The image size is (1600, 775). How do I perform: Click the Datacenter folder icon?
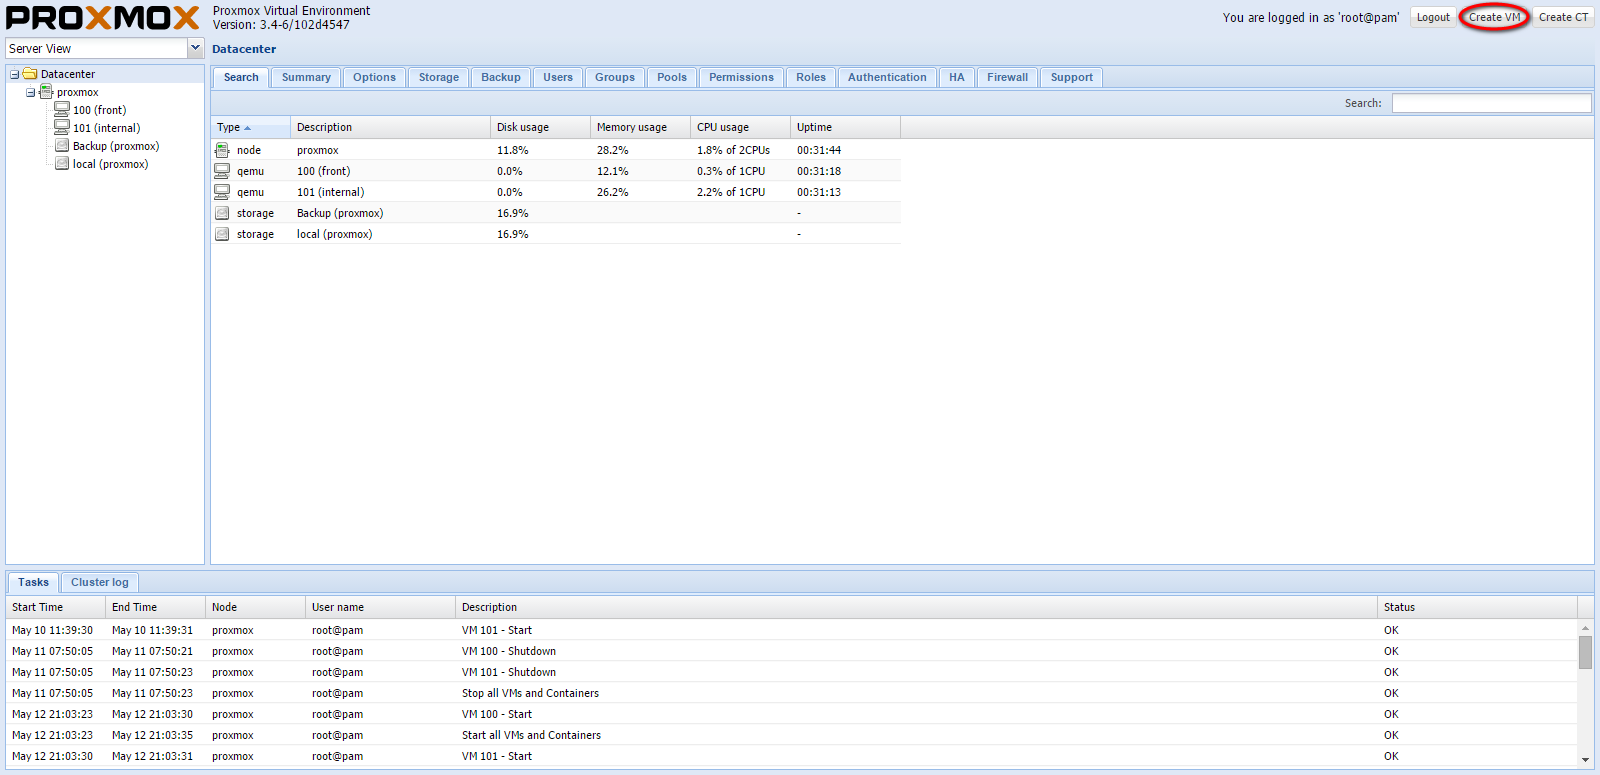coord(30,74)
